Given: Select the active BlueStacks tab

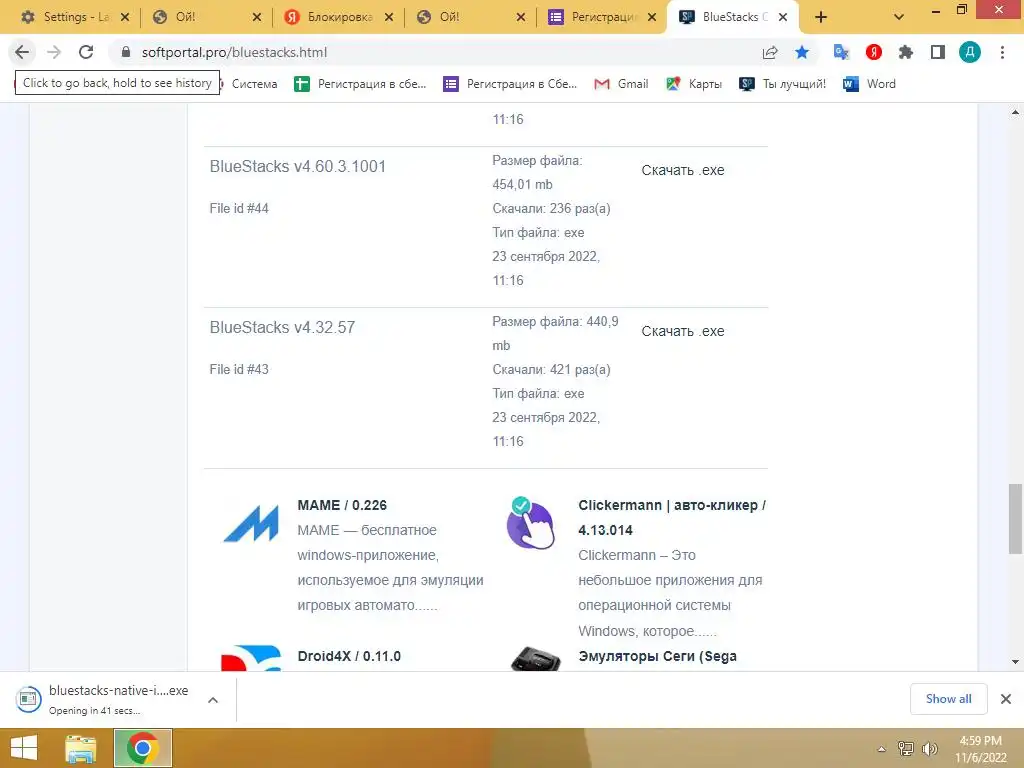Looking at the screenshot, I should point(731,18).
